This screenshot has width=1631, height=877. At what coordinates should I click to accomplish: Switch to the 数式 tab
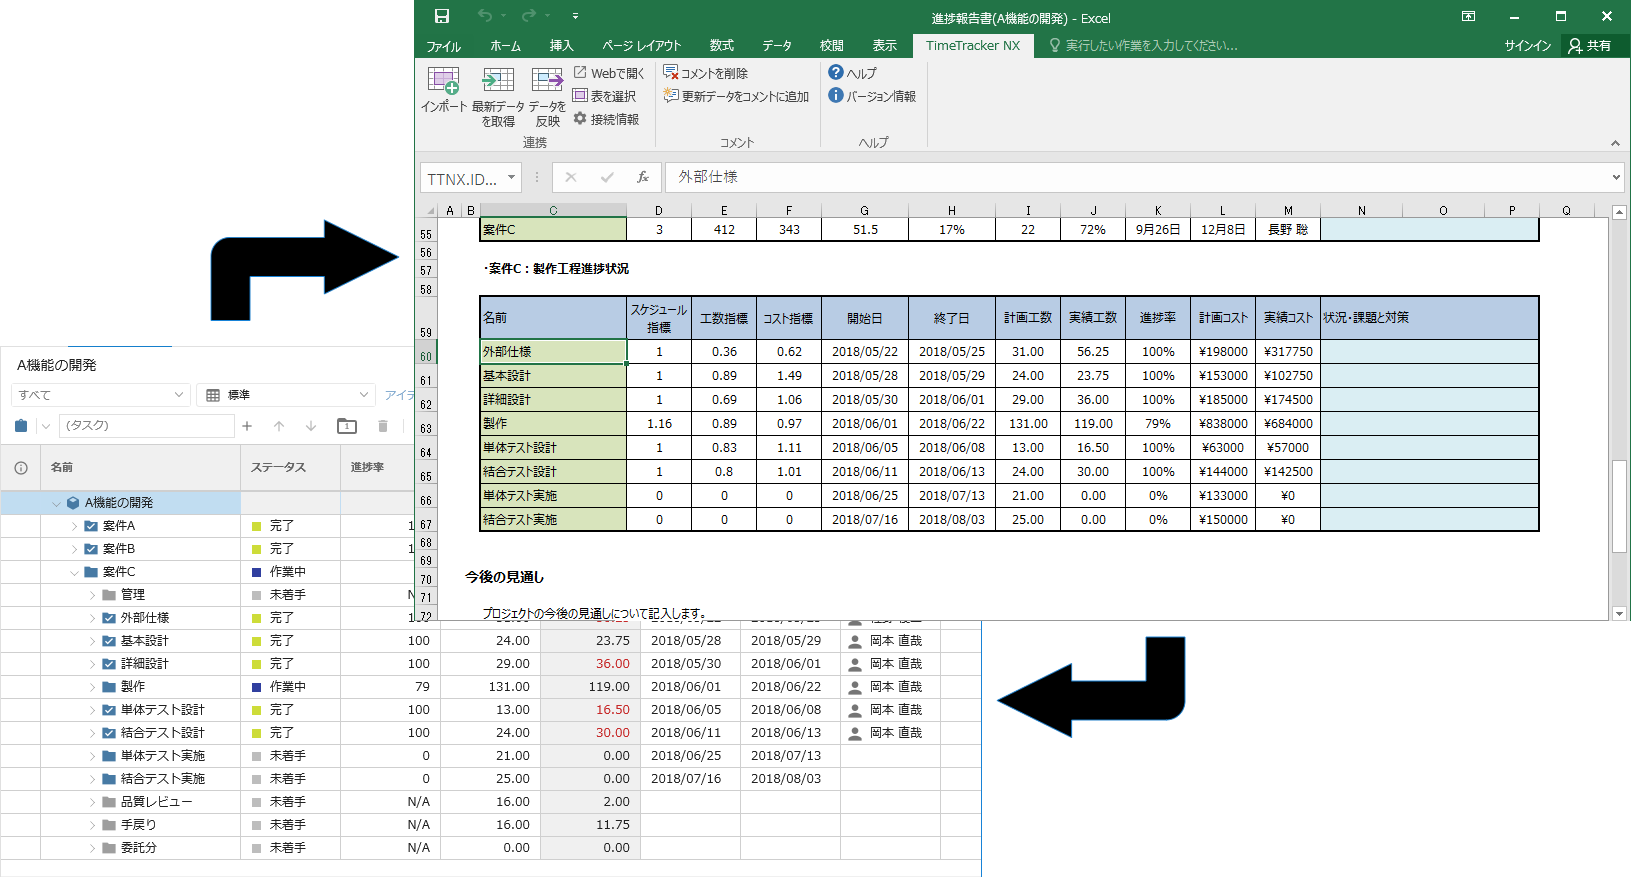721,46
